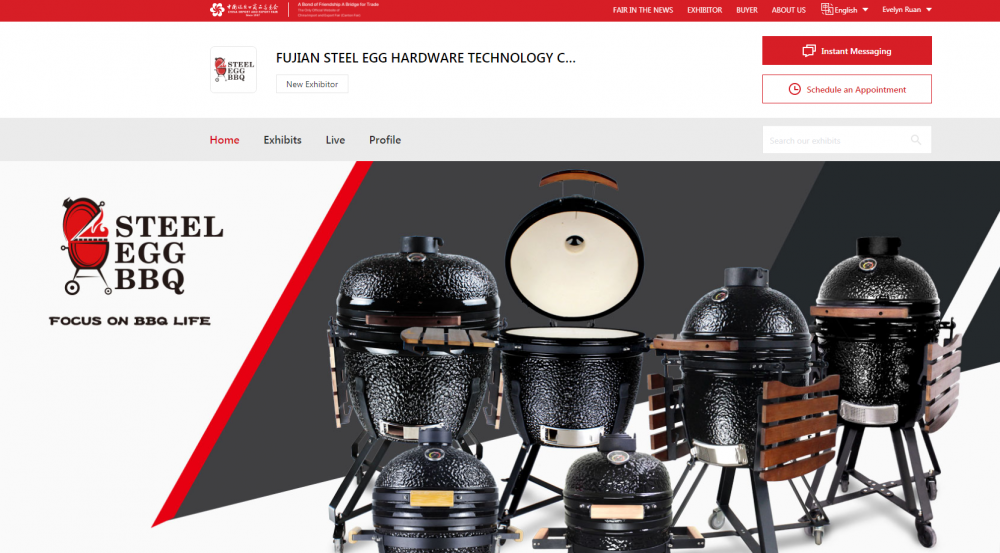Click the clock icon in Schedule an Appointment

pyautogui.click(x=795, y=89)
